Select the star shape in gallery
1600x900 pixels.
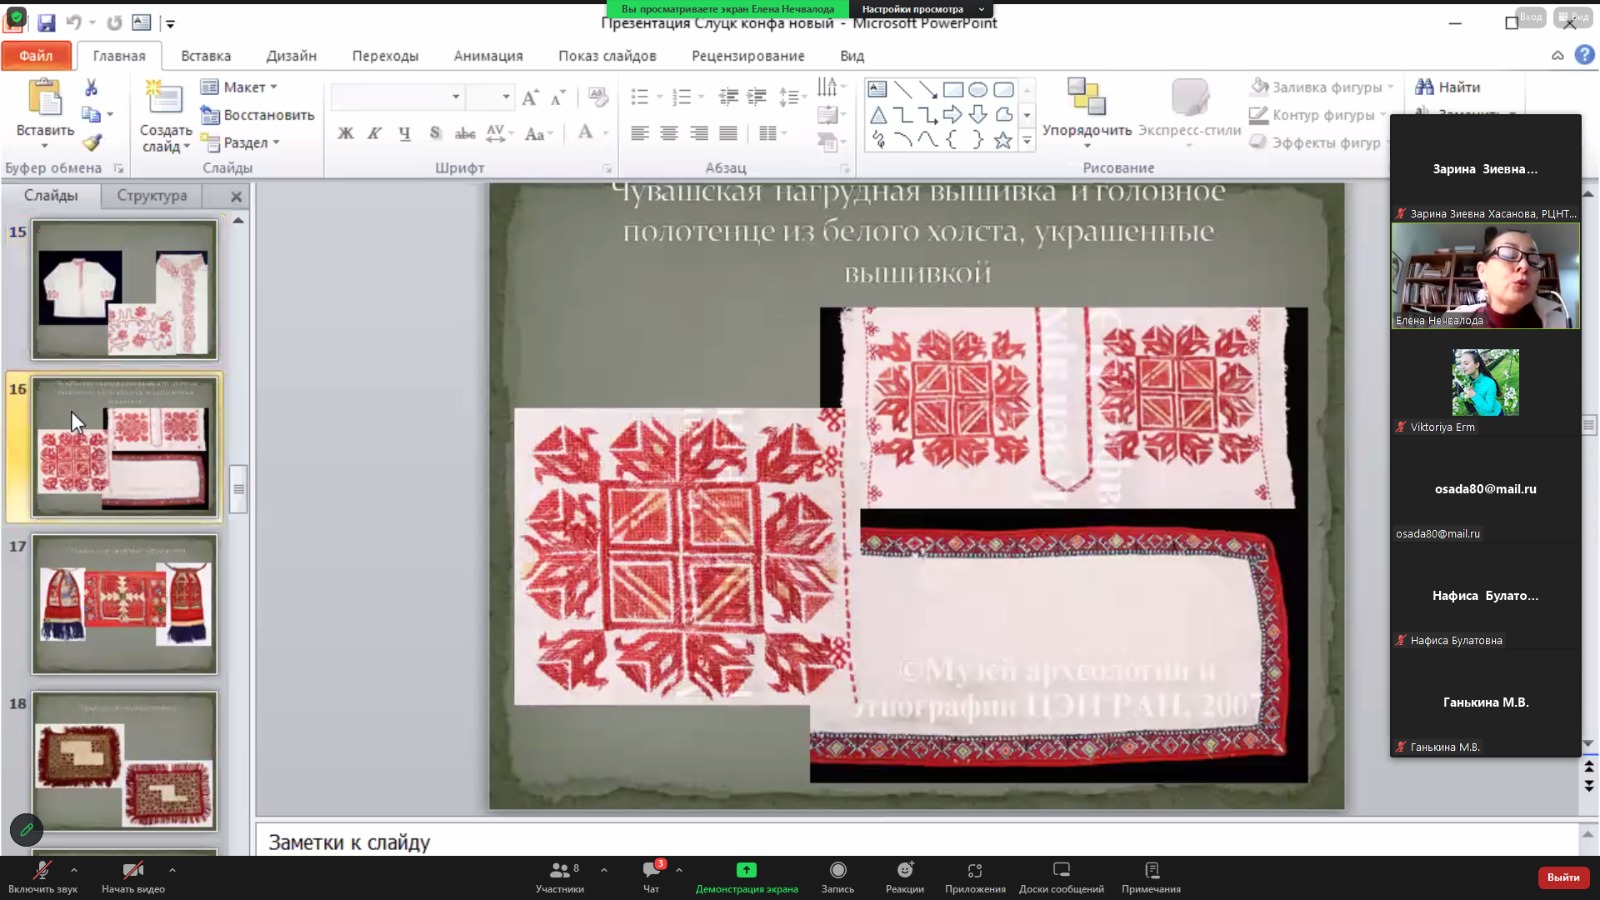(x=1003, y=140)
